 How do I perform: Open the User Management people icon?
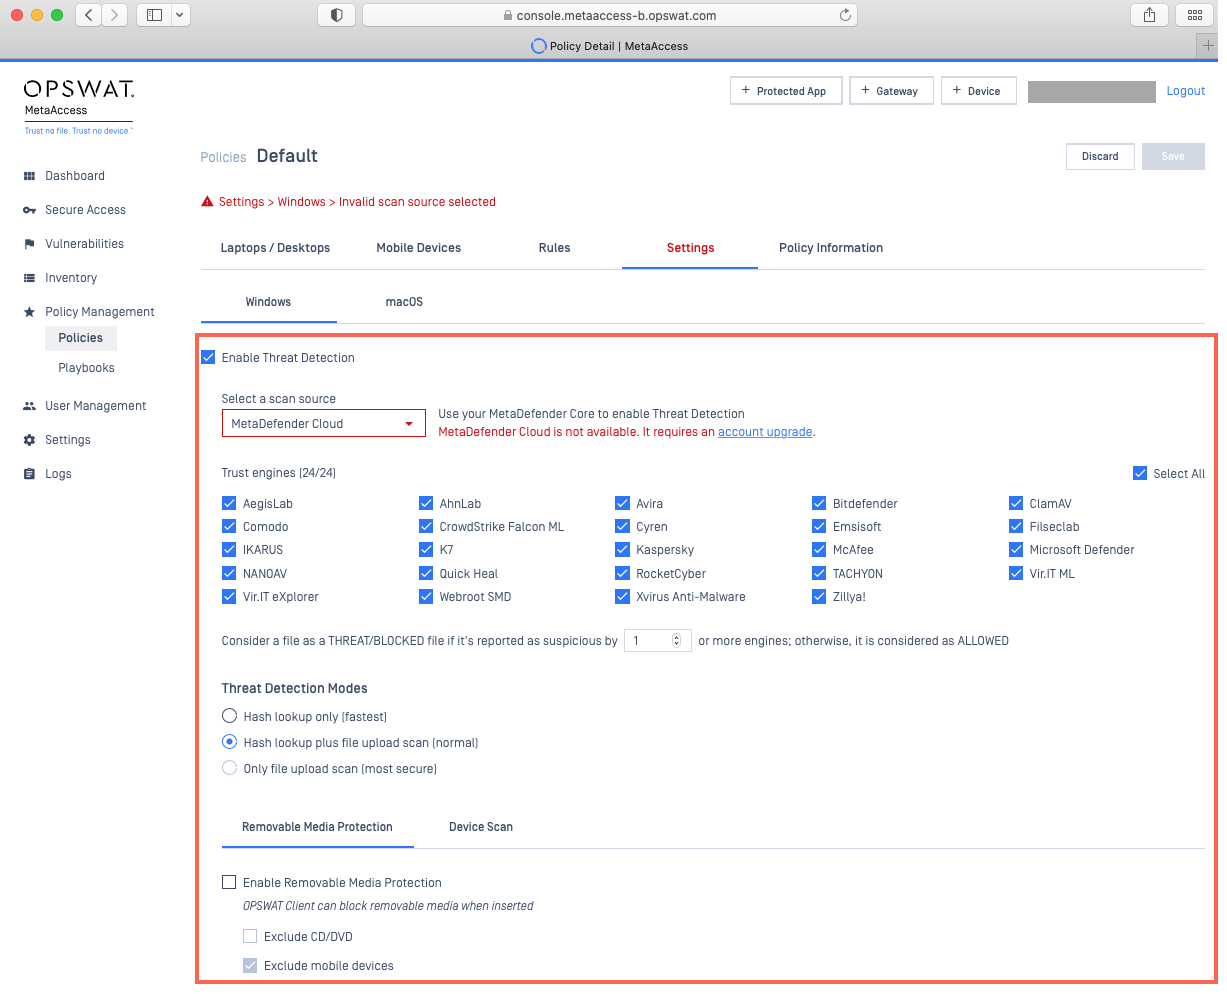[29, 406]
